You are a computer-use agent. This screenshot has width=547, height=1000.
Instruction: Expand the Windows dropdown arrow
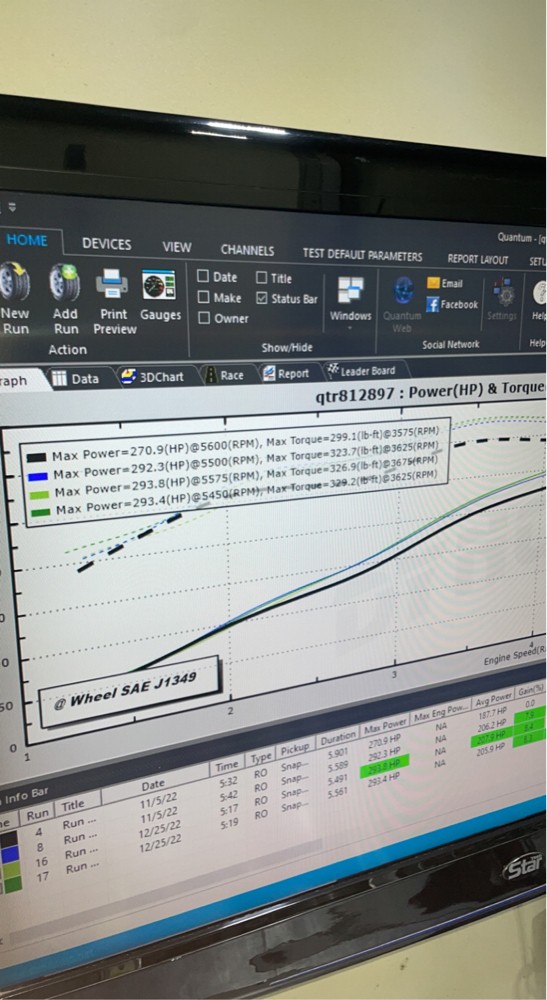pyautogui.click(x=350, y=328)
